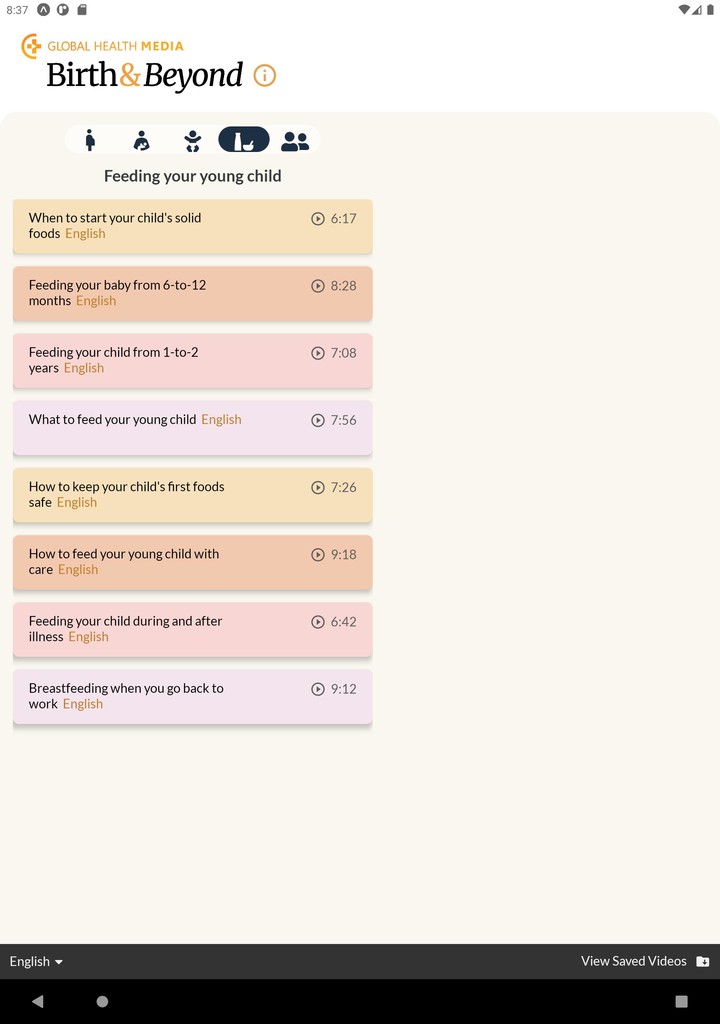Open the two-people group category icon
This screenshot has width=720, height=1024.
tap(295, 141)
